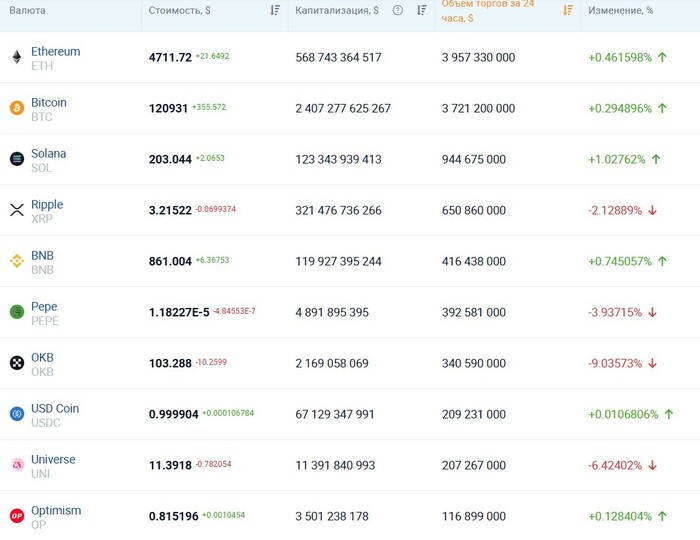This screenshot has width=700, height=540.
Task: Click the Bitcoin orange logo icon
Action: pos(17,108)
